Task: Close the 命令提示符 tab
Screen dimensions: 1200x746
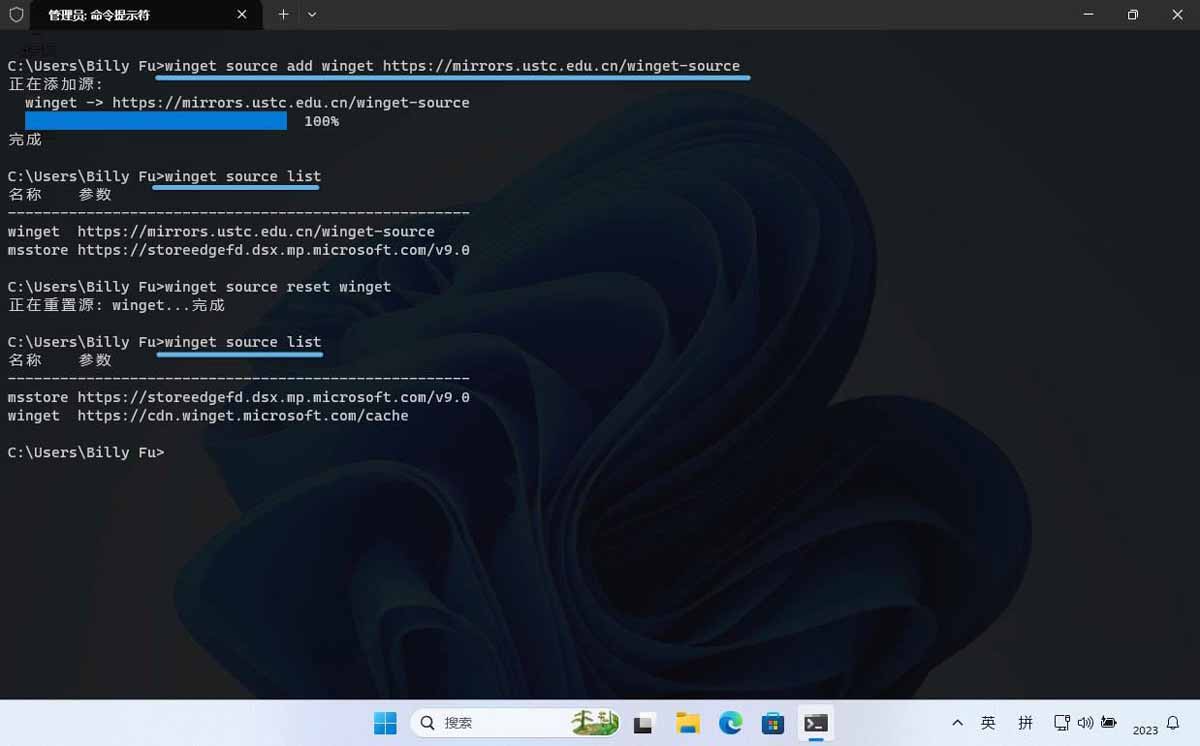Action: pyautogui.click(x=242, y=15)
